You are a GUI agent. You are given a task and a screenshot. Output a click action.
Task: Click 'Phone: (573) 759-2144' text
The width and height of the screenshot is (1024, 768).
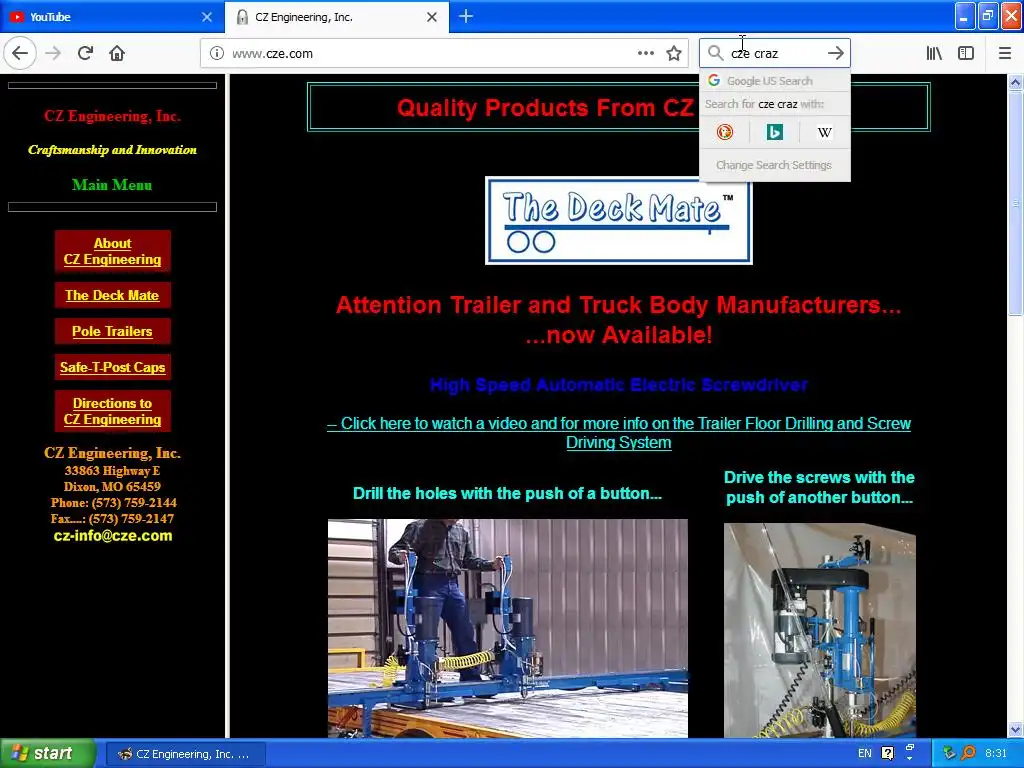pyautogui.click(x=113, y=503)
